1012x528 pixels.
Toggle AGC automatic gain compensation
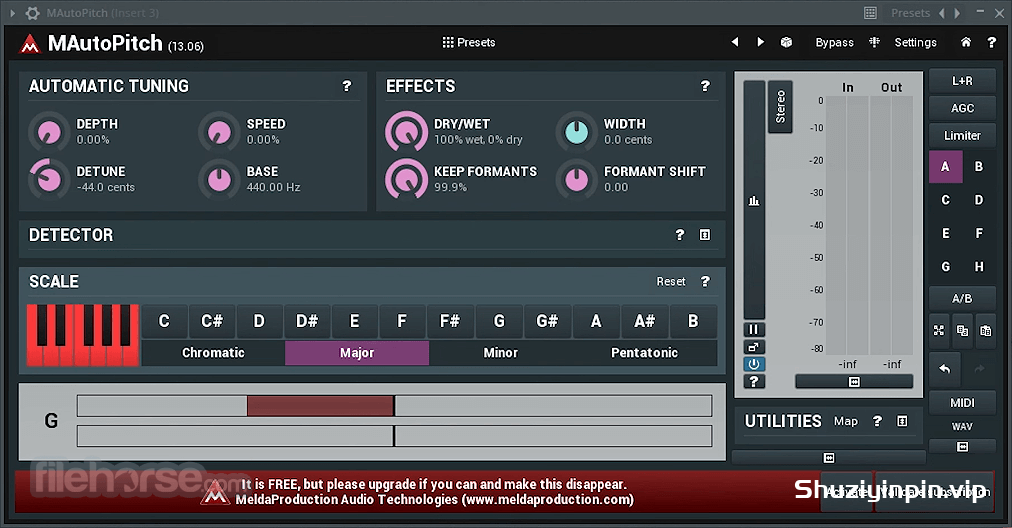click(x=962, y=108)
